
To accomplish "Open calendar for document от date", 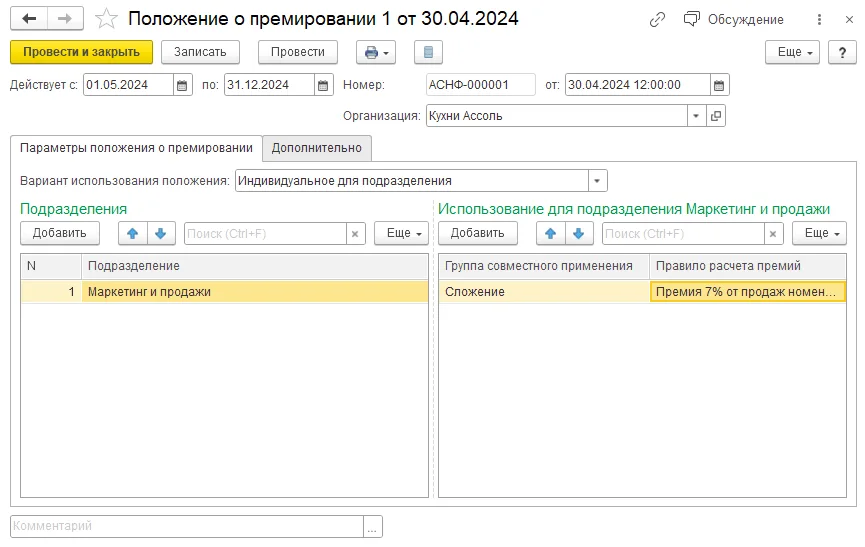I will [719, 85].
